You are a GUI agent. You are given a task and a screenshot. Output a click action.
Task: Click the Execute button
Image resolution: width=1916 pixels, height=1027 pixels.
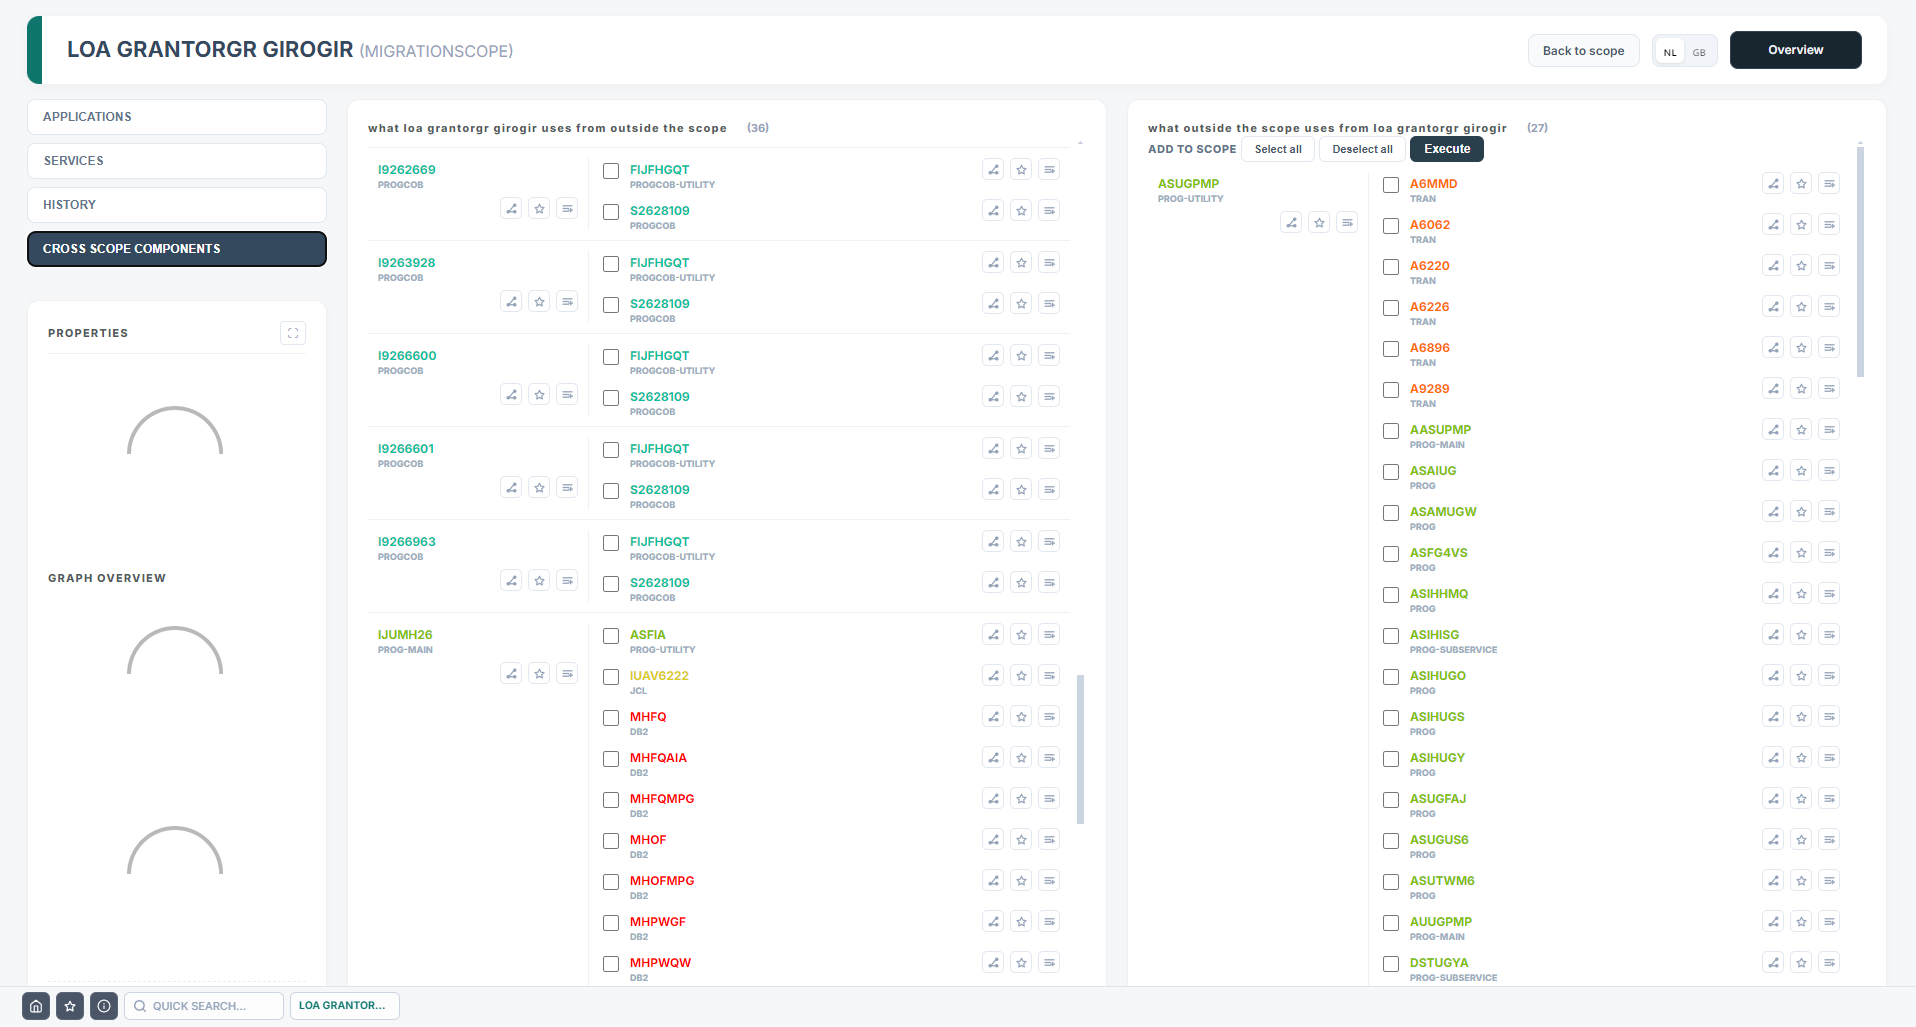[1447, 149]
